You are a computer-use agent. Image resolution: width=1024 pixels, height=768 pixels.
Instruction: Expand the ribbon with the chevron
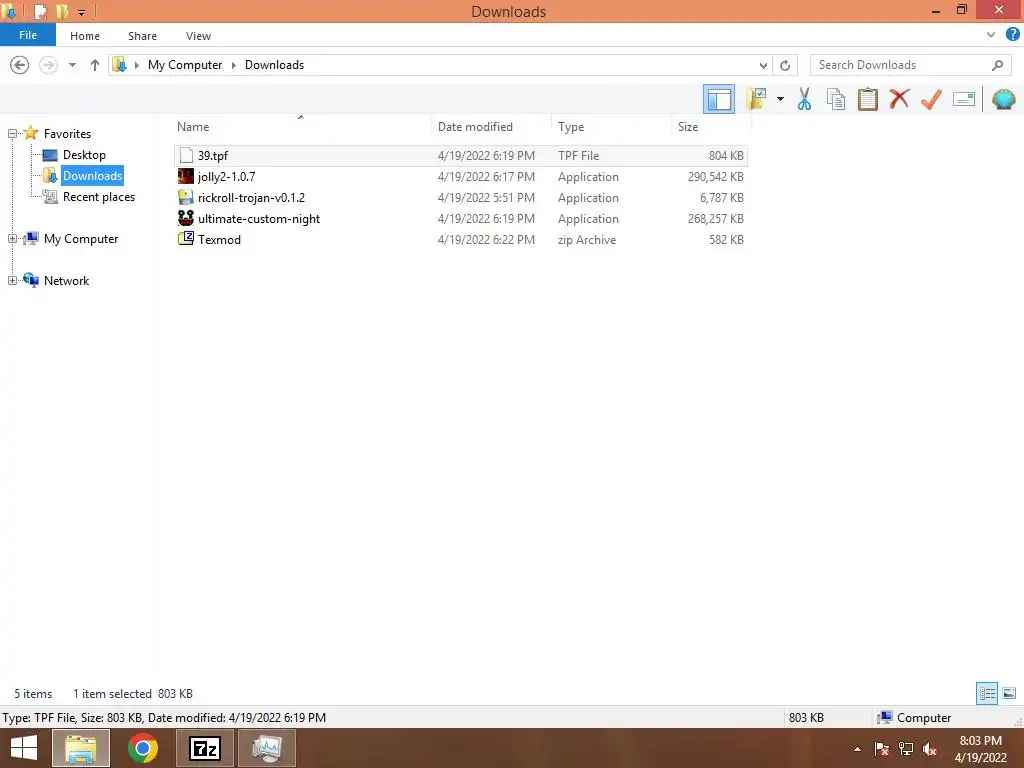(991, 35)
